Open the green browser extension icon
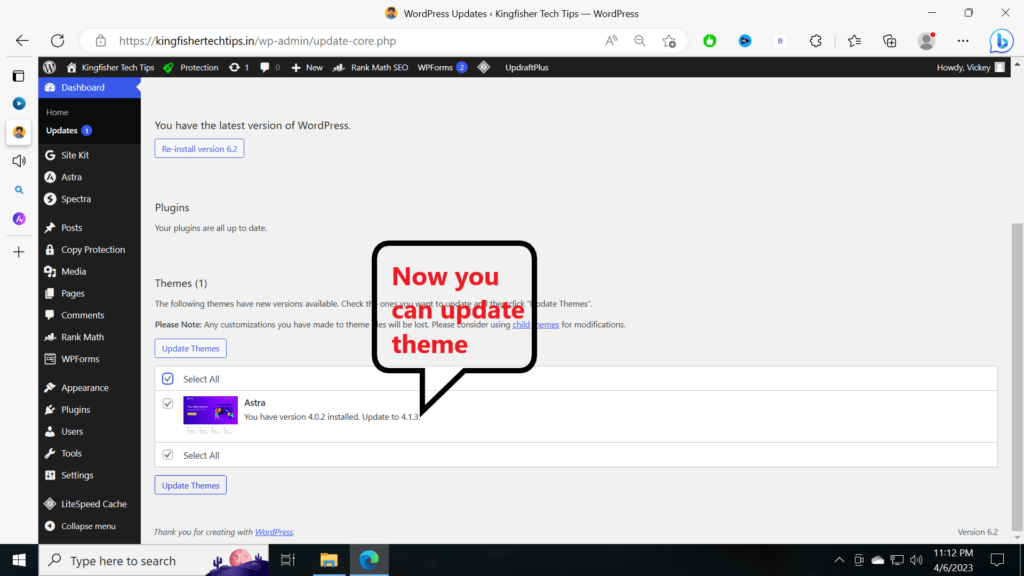The height and width of the screenshot is (576, 1024). pyautogui.click(x=710, y=40)
